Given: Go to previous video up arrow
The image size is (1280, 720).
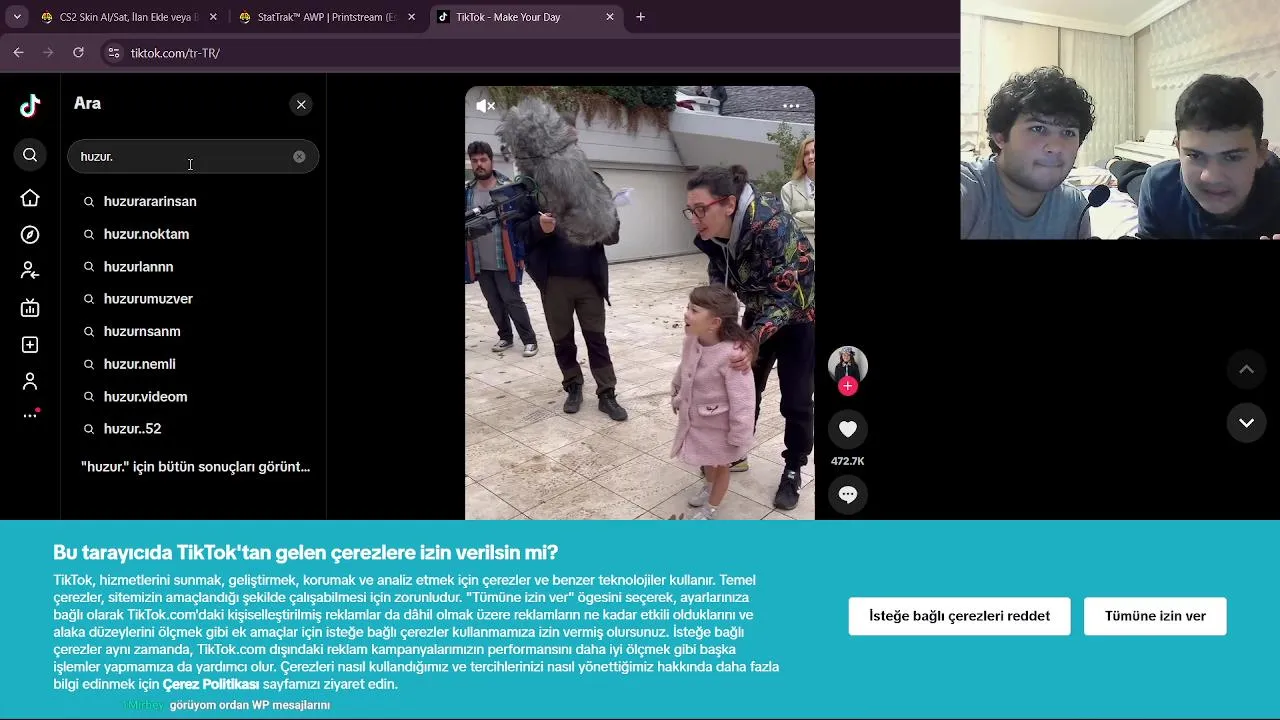Looking at the screenshot, I should (1246, 369).
